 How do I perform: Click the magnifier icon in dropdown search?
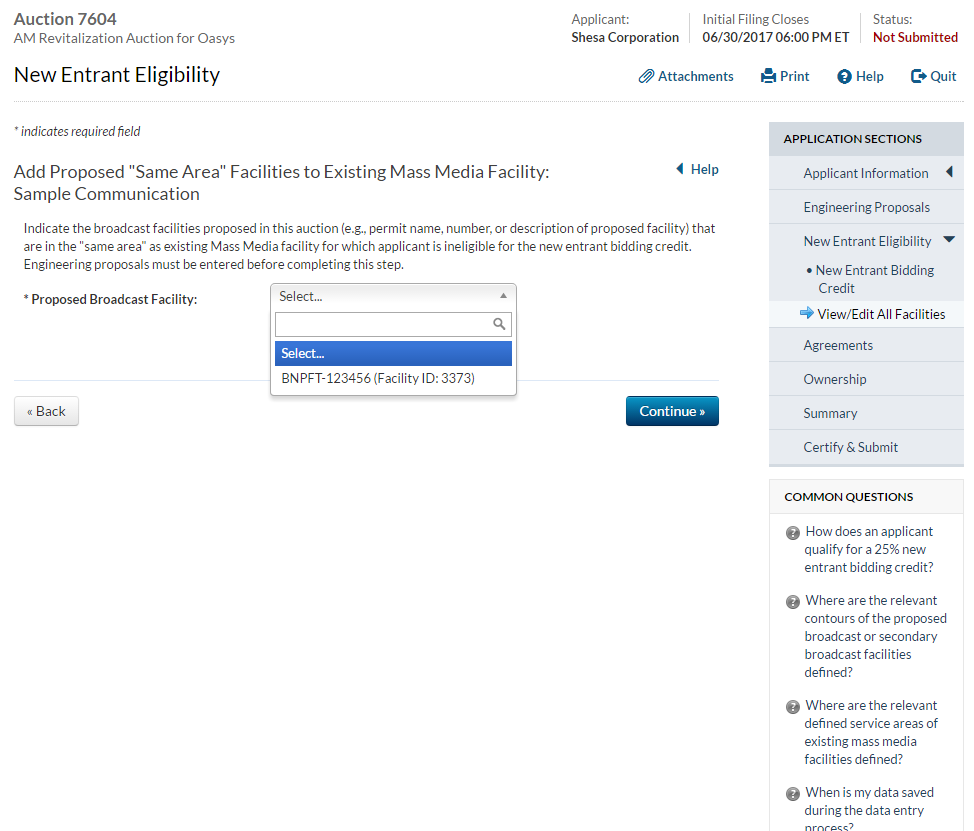pyautogui.click(x=500, y=324)
